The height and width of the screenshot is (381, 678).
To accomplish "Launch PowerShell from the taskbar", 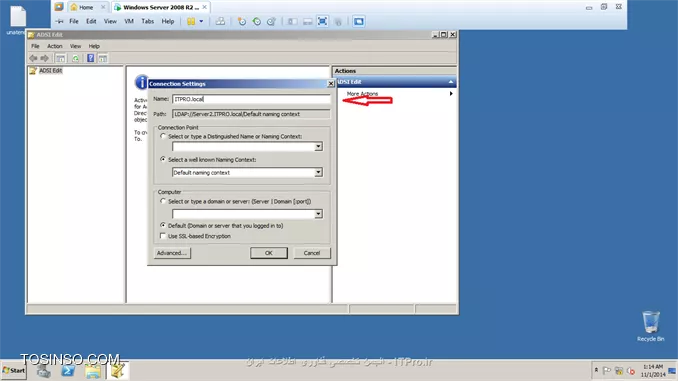I will click(x=68, y=371).
